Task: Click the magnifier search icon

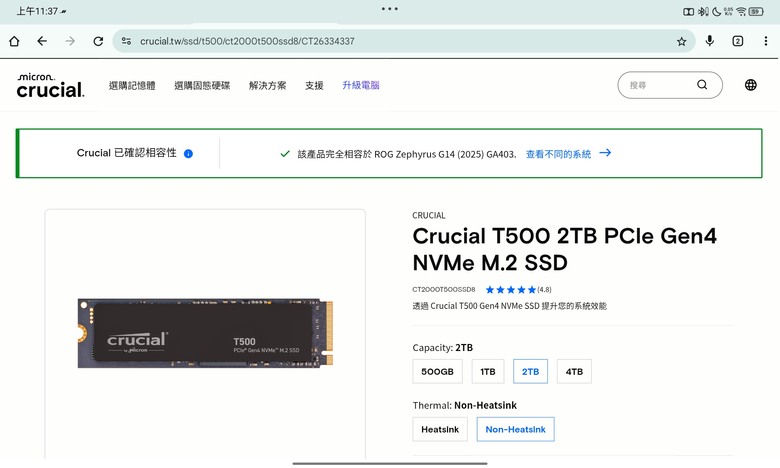Action: click(702, 85)
